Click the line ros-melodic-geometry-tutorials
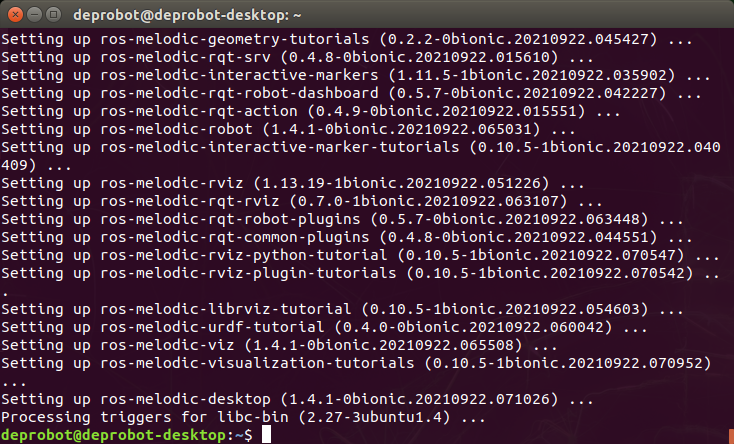 347,39
